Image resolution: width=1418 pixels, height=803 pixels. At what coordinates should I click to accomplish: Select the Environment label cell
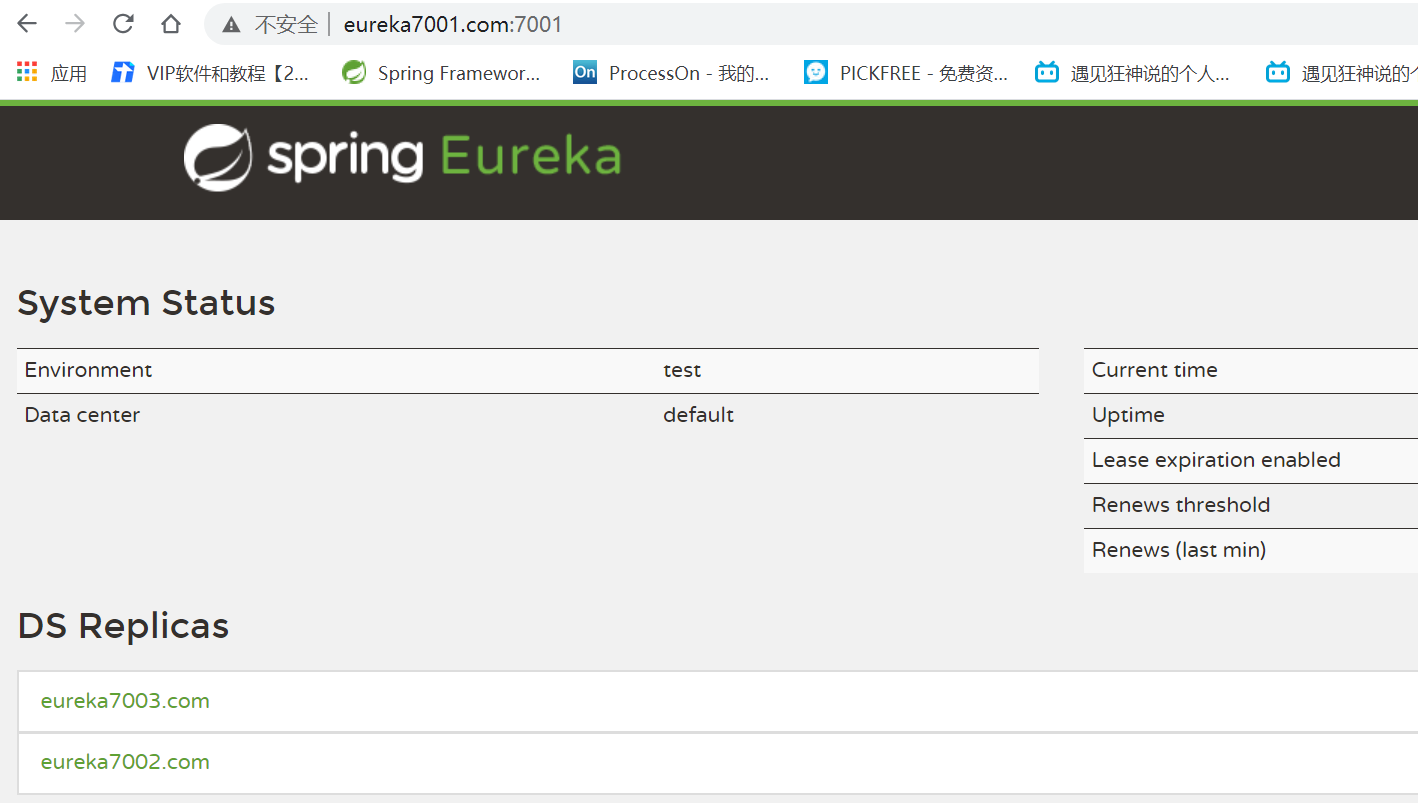[88, 370]
